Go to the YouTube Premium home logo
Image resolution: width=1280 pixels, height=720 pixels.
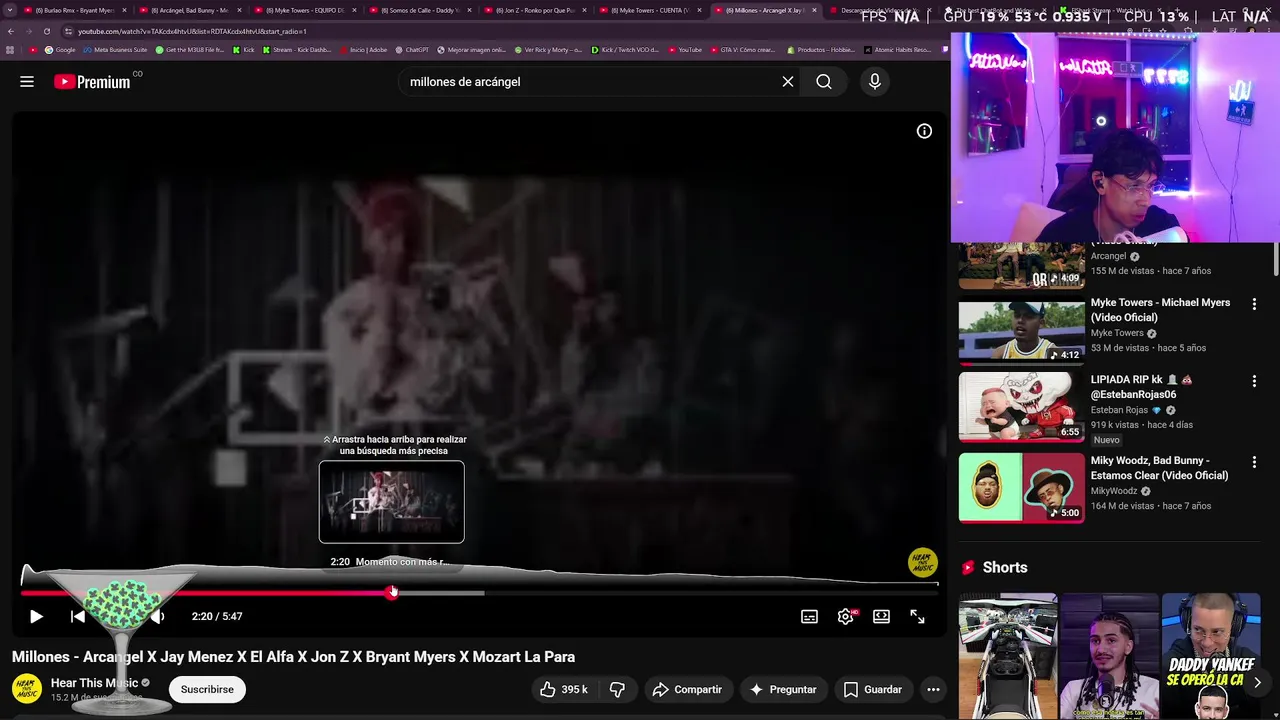(x=92, y=82)
